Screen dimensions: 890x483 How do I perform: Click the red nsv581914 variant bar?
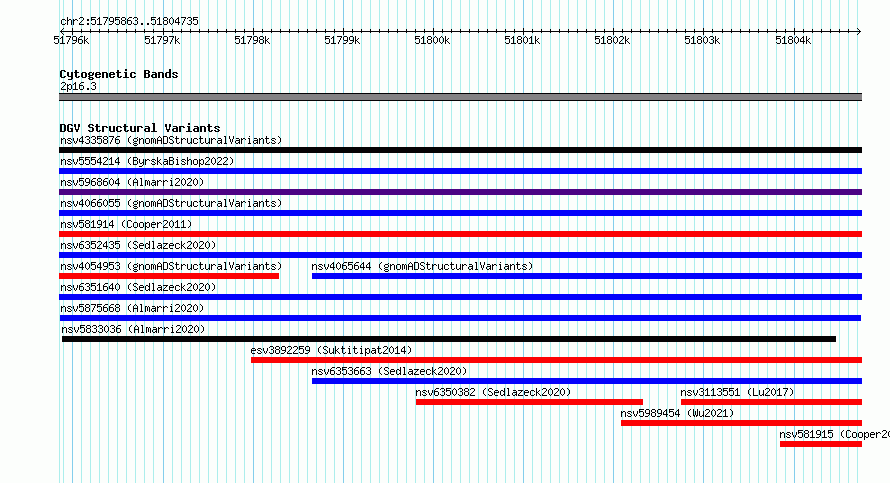click(x=460, y=234)
